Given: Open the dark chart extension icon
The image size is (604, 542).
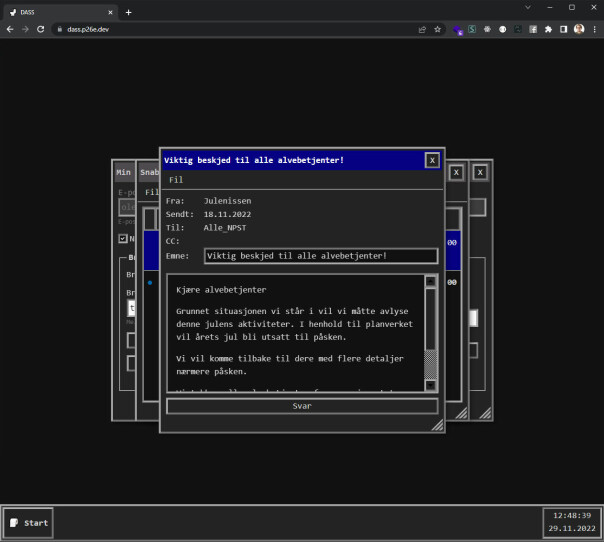Looking at the screenshot, I should click(518, 29).
